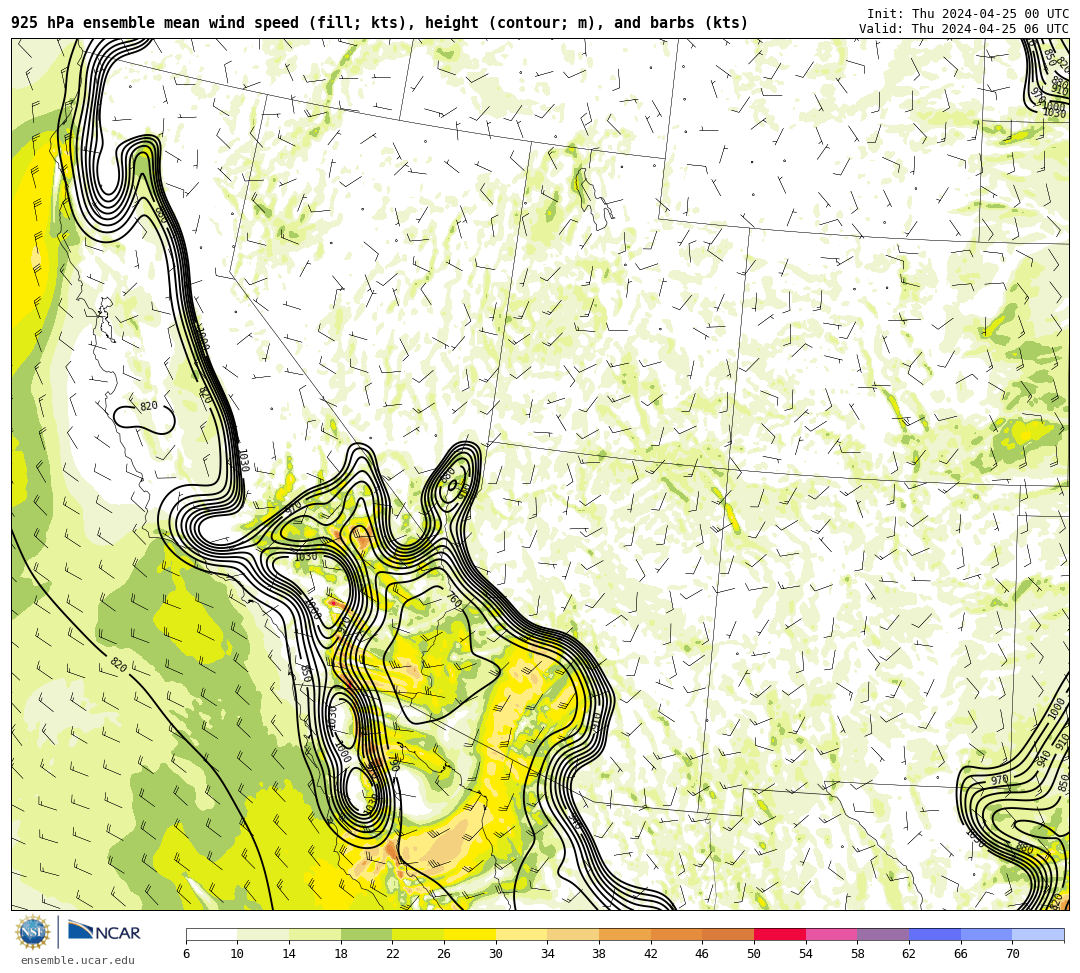Image resolution: width=1080 pixels, height=973 pixels.
Task: Pick the pale yellow 30–34 kts colorbar segment
Action: 521,934
